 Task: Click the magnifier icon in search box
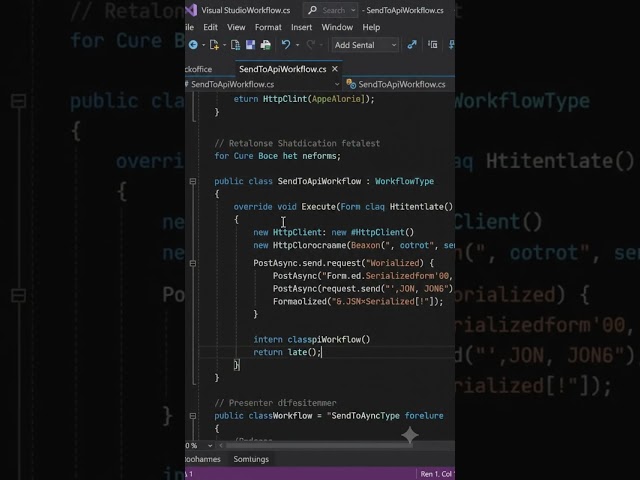[312, 10]
